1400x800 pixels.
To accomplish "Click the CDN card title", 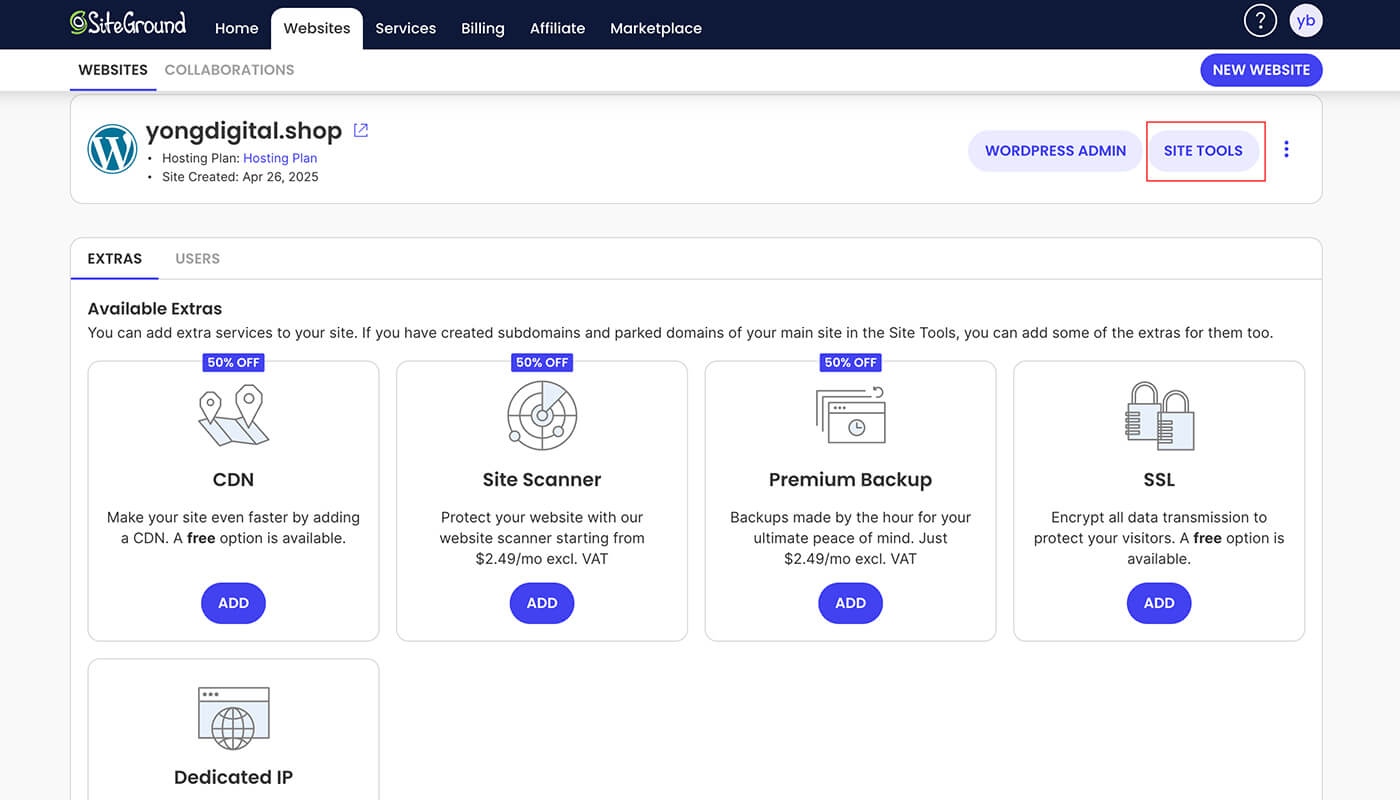I will (233, 480).
